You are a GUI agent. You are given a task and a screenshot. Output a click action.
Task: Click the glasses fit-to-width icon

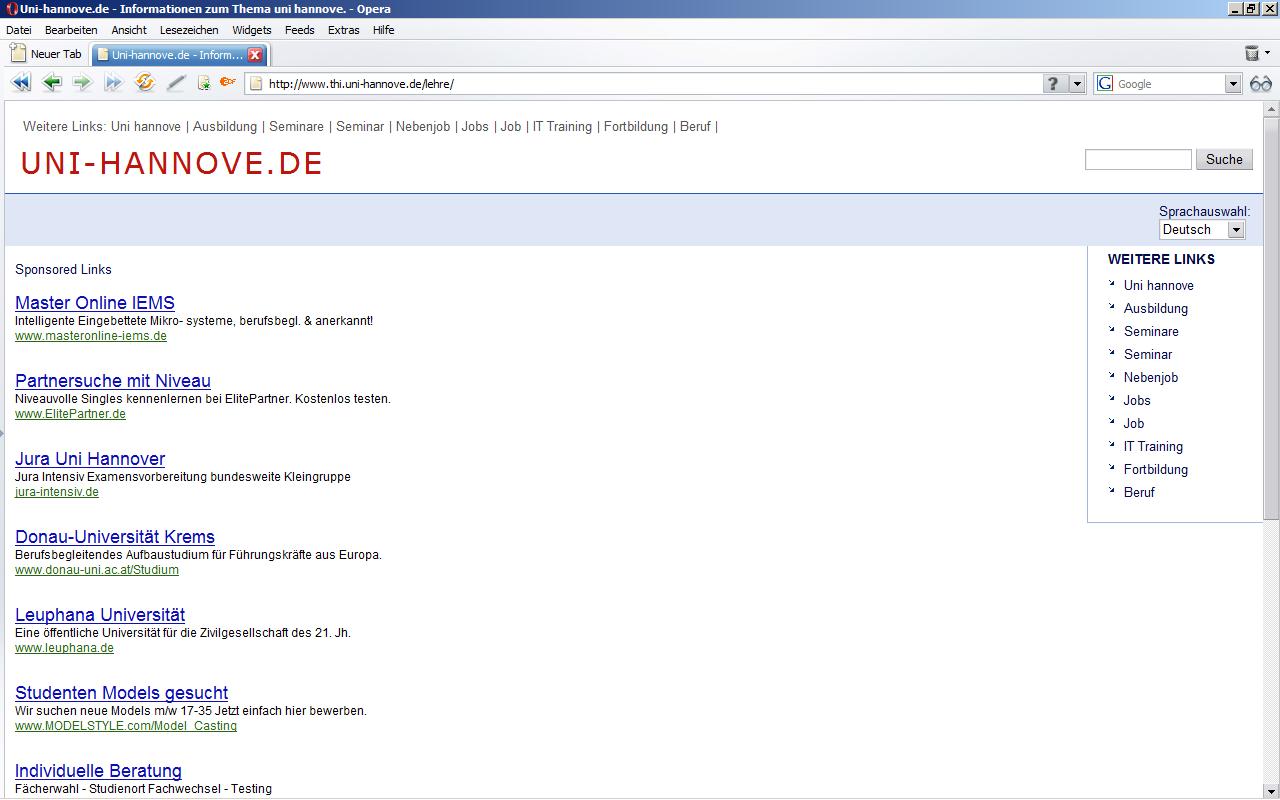pyautogui.click(x=1260, y=84)
